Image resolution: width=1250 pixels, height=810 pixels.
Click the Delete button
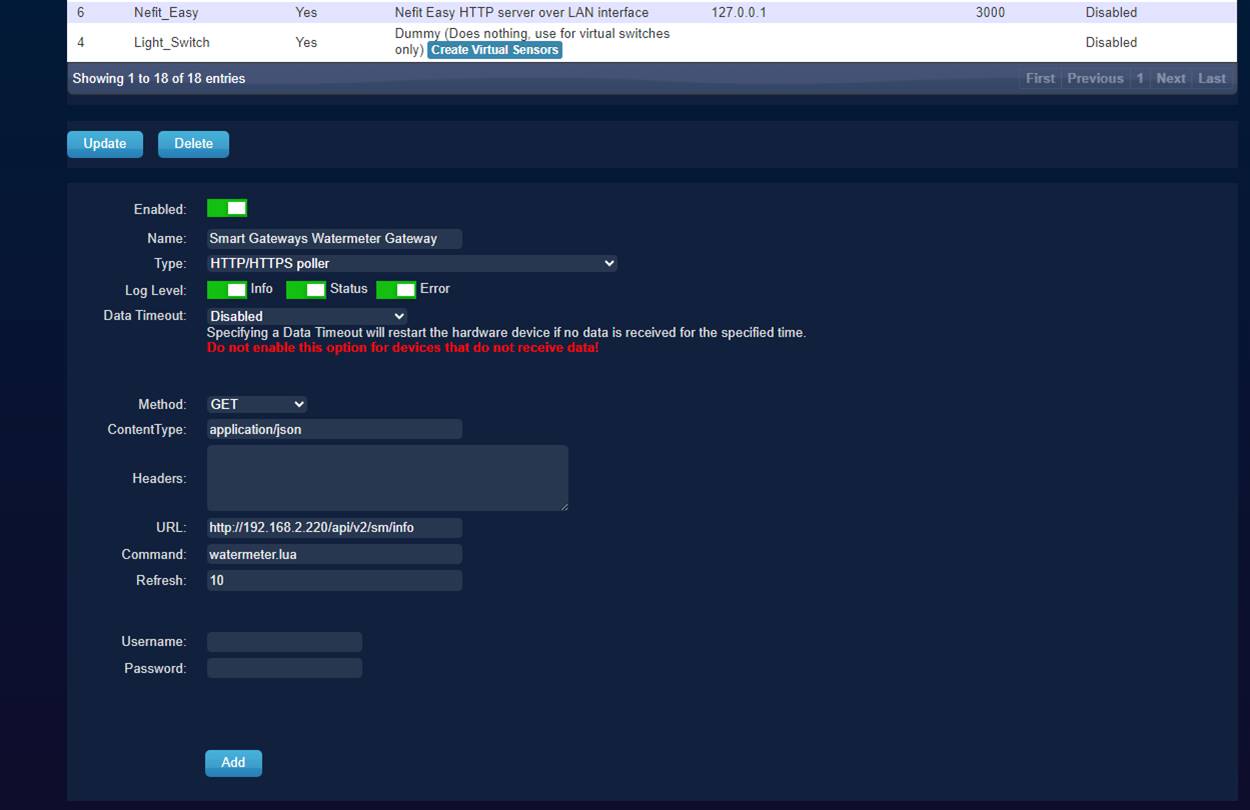(193, 144)
